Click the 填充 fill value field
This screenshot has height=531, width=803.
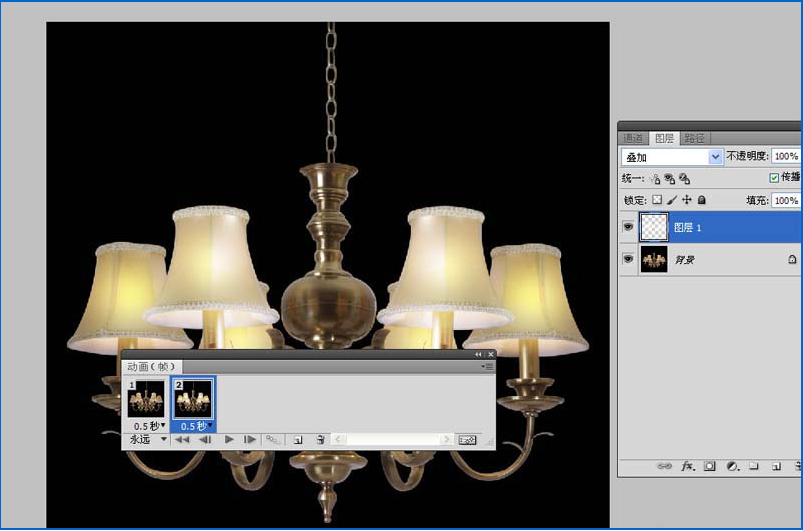786,200
